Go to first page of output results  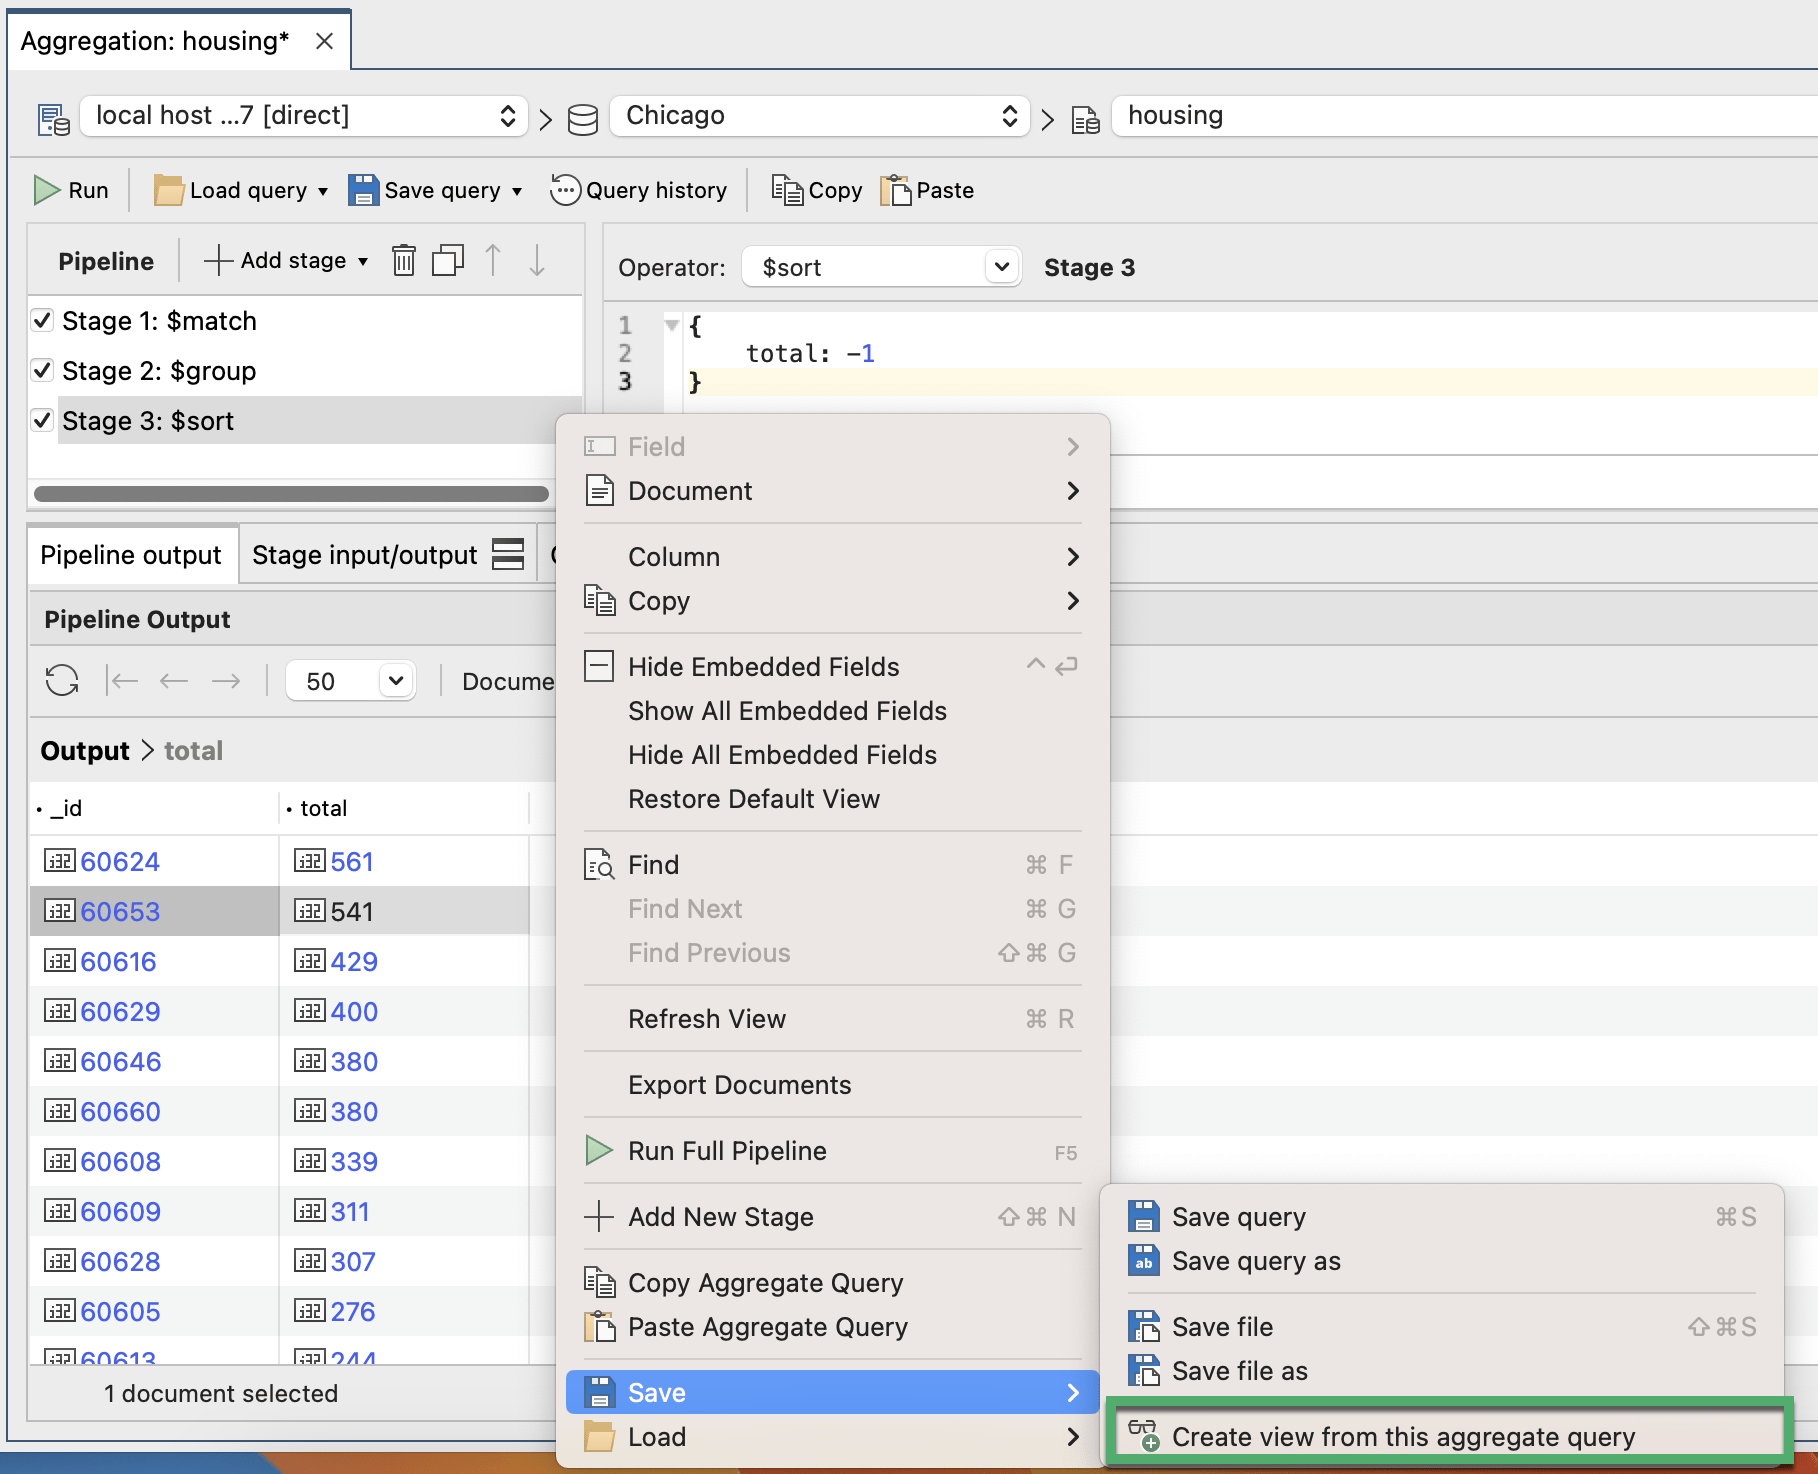tap(122, 681)
